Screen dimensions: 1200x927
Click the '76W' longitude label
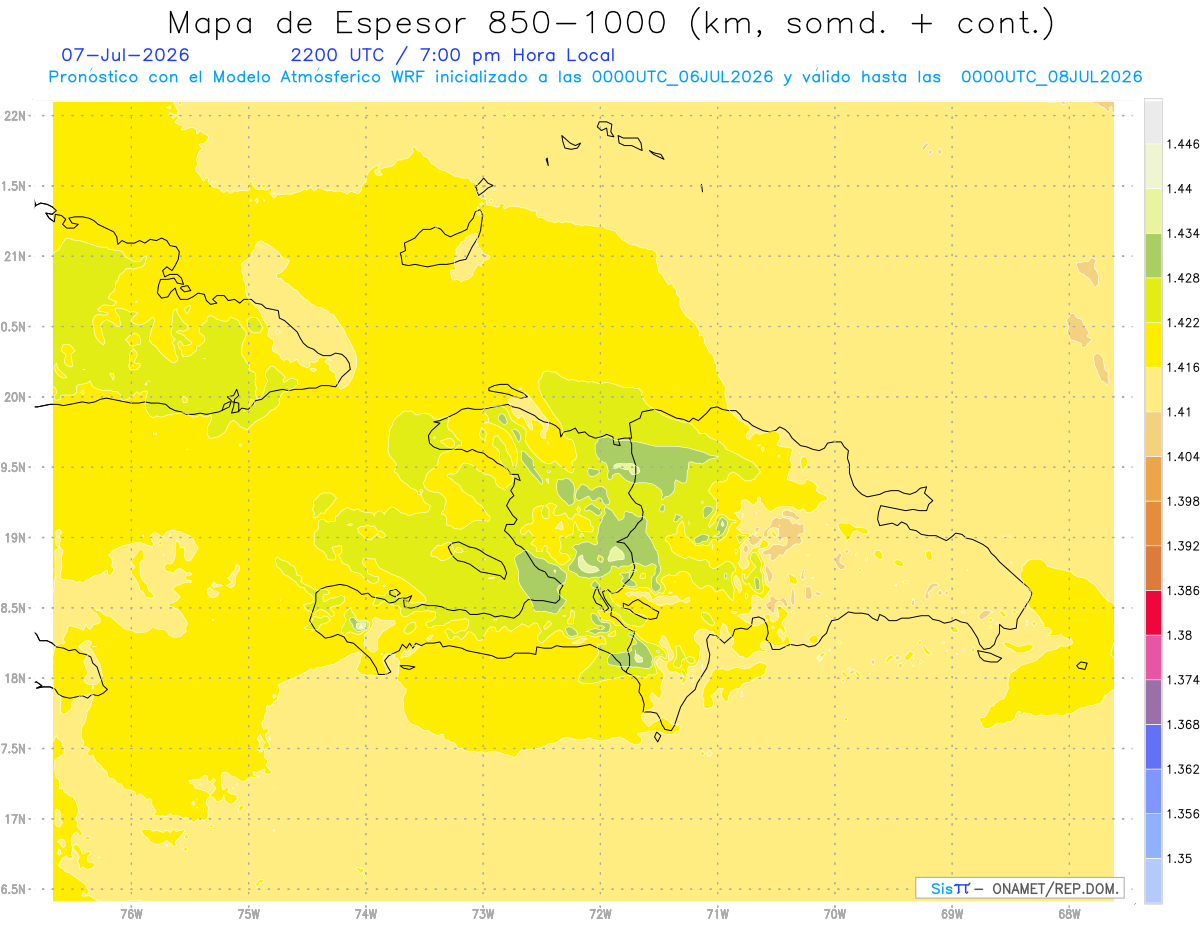[131, 914]
